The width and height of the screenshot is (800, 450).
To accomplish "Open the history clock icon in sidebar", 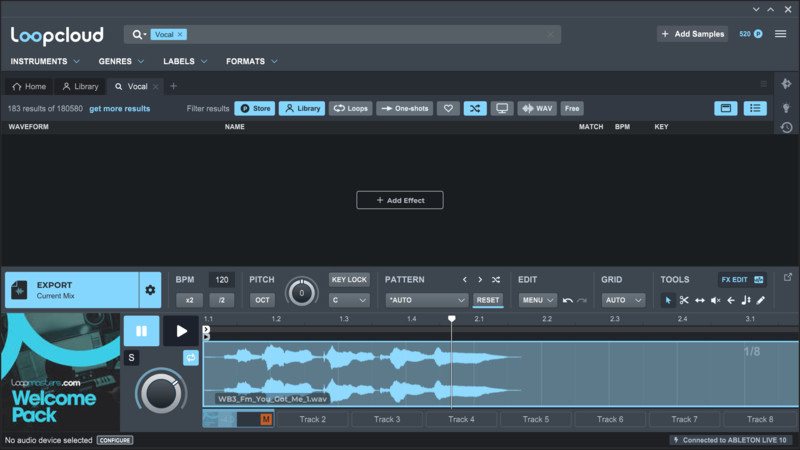I will point(787,127).
